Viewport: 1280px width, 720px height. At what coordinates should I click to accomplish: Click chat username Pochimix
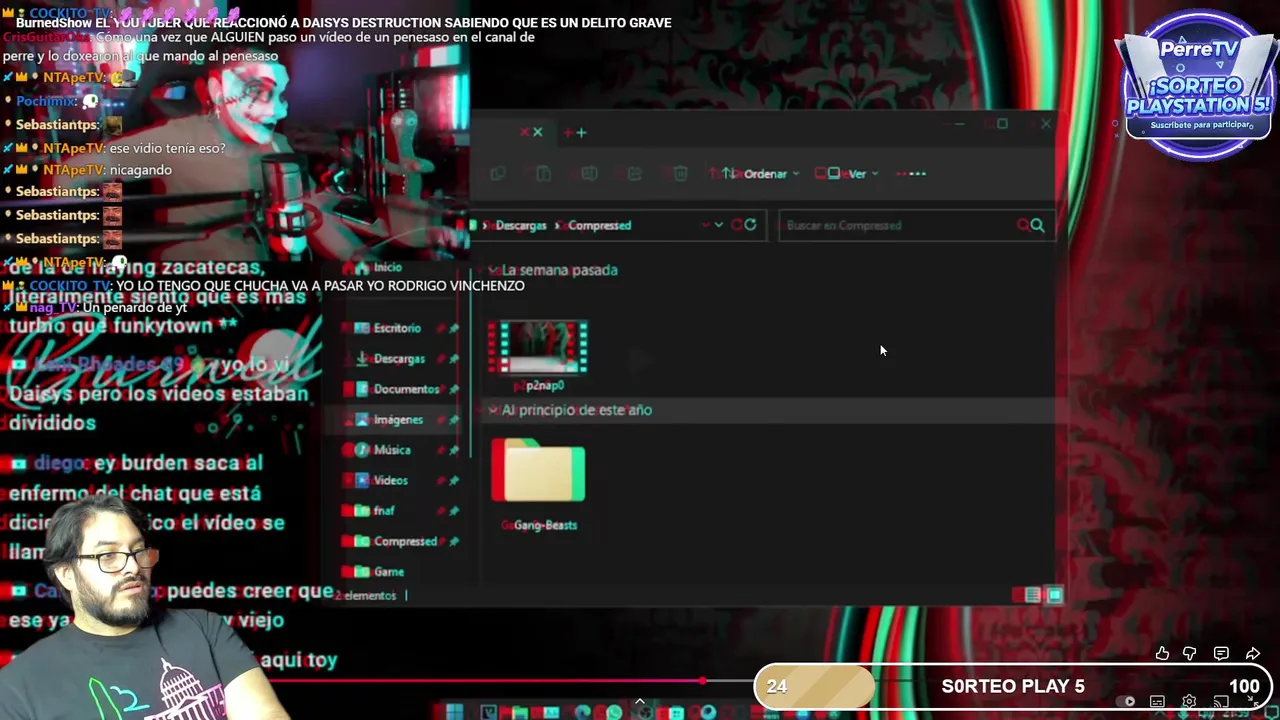(x=45, y=101)
